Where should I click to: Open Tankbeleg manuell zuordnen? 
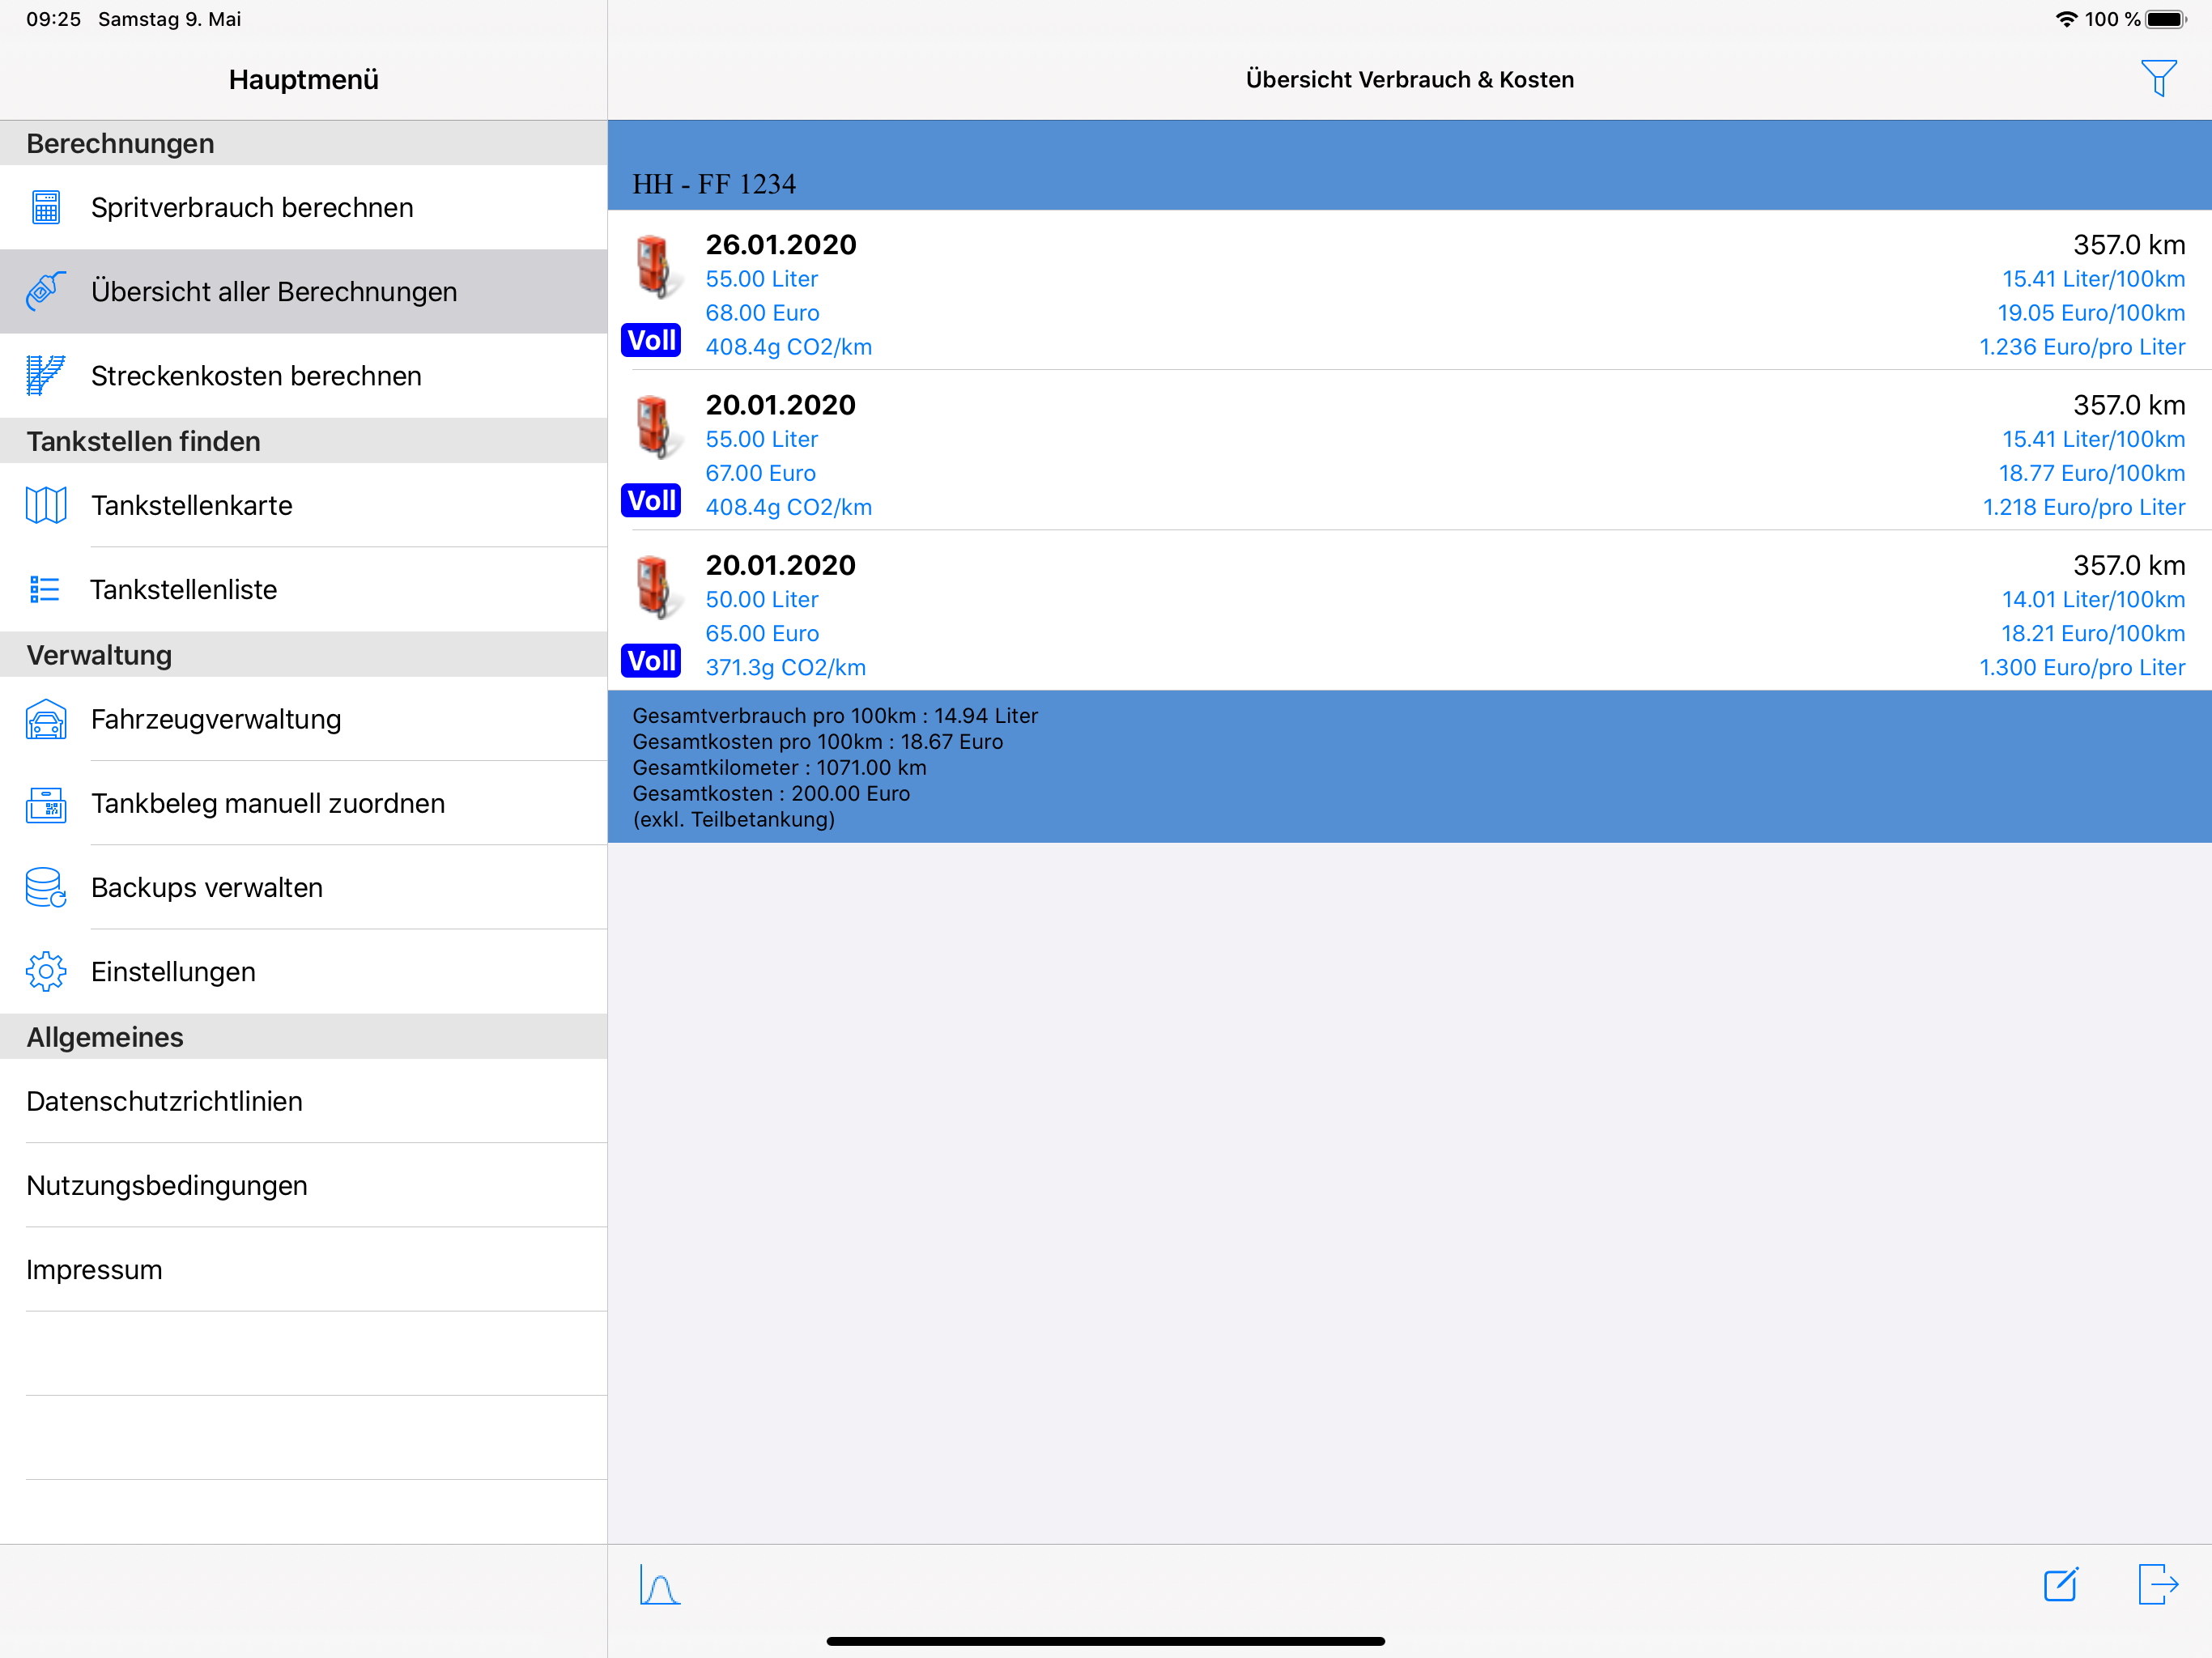304,803
